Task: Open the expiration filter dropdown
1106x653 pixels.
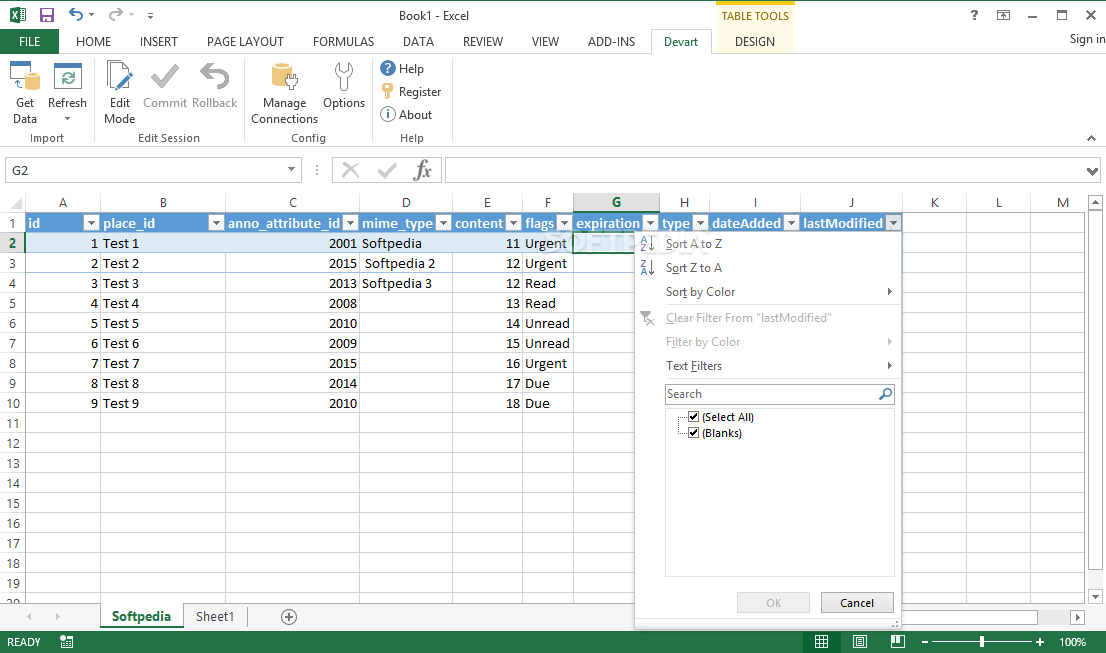Action: [x=650, y=224]
